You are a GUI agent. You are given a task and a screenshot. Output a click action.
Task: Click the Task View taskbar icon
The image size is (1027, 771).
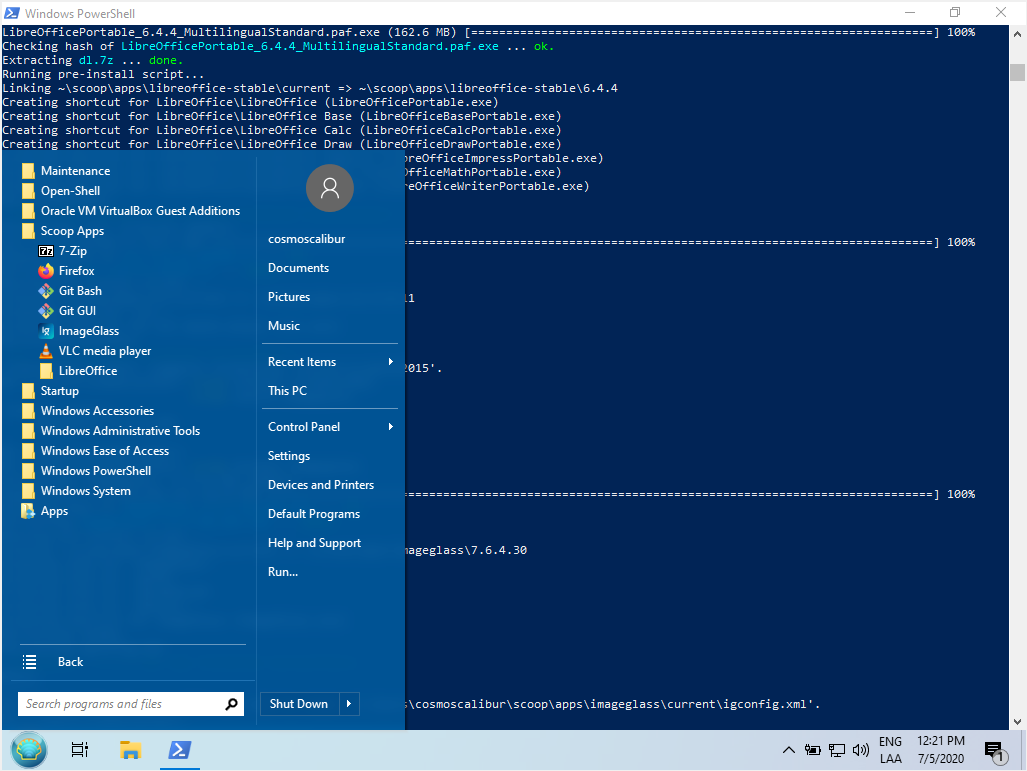[80, 750]
